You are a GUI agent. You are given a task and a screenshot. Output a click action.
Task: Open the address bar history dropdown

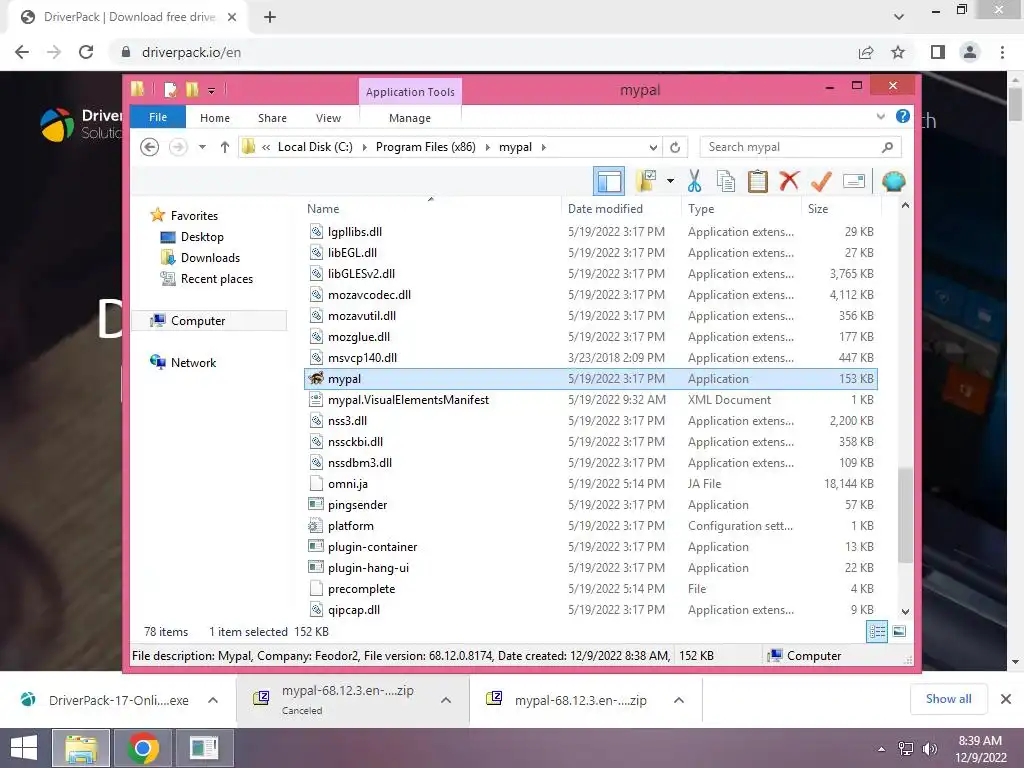pos(652,148)
